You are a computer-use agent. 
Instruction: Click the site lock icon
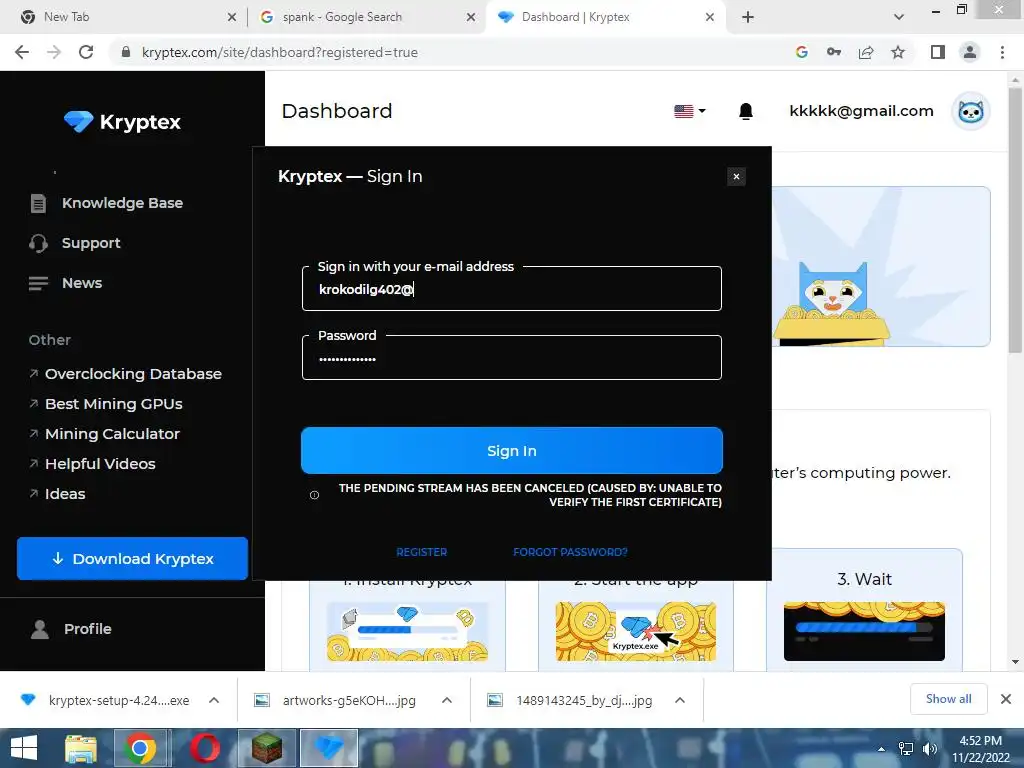click(x=126, y=52)
